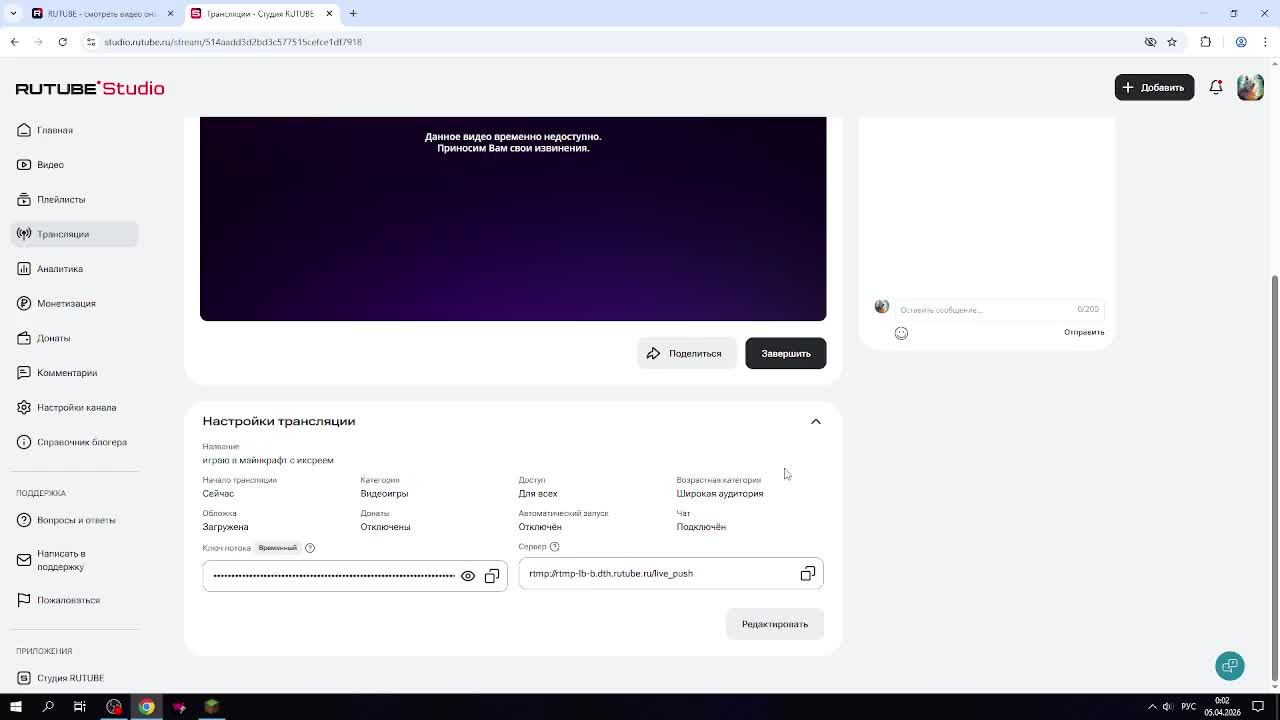Click the video player area

point(513,219)
